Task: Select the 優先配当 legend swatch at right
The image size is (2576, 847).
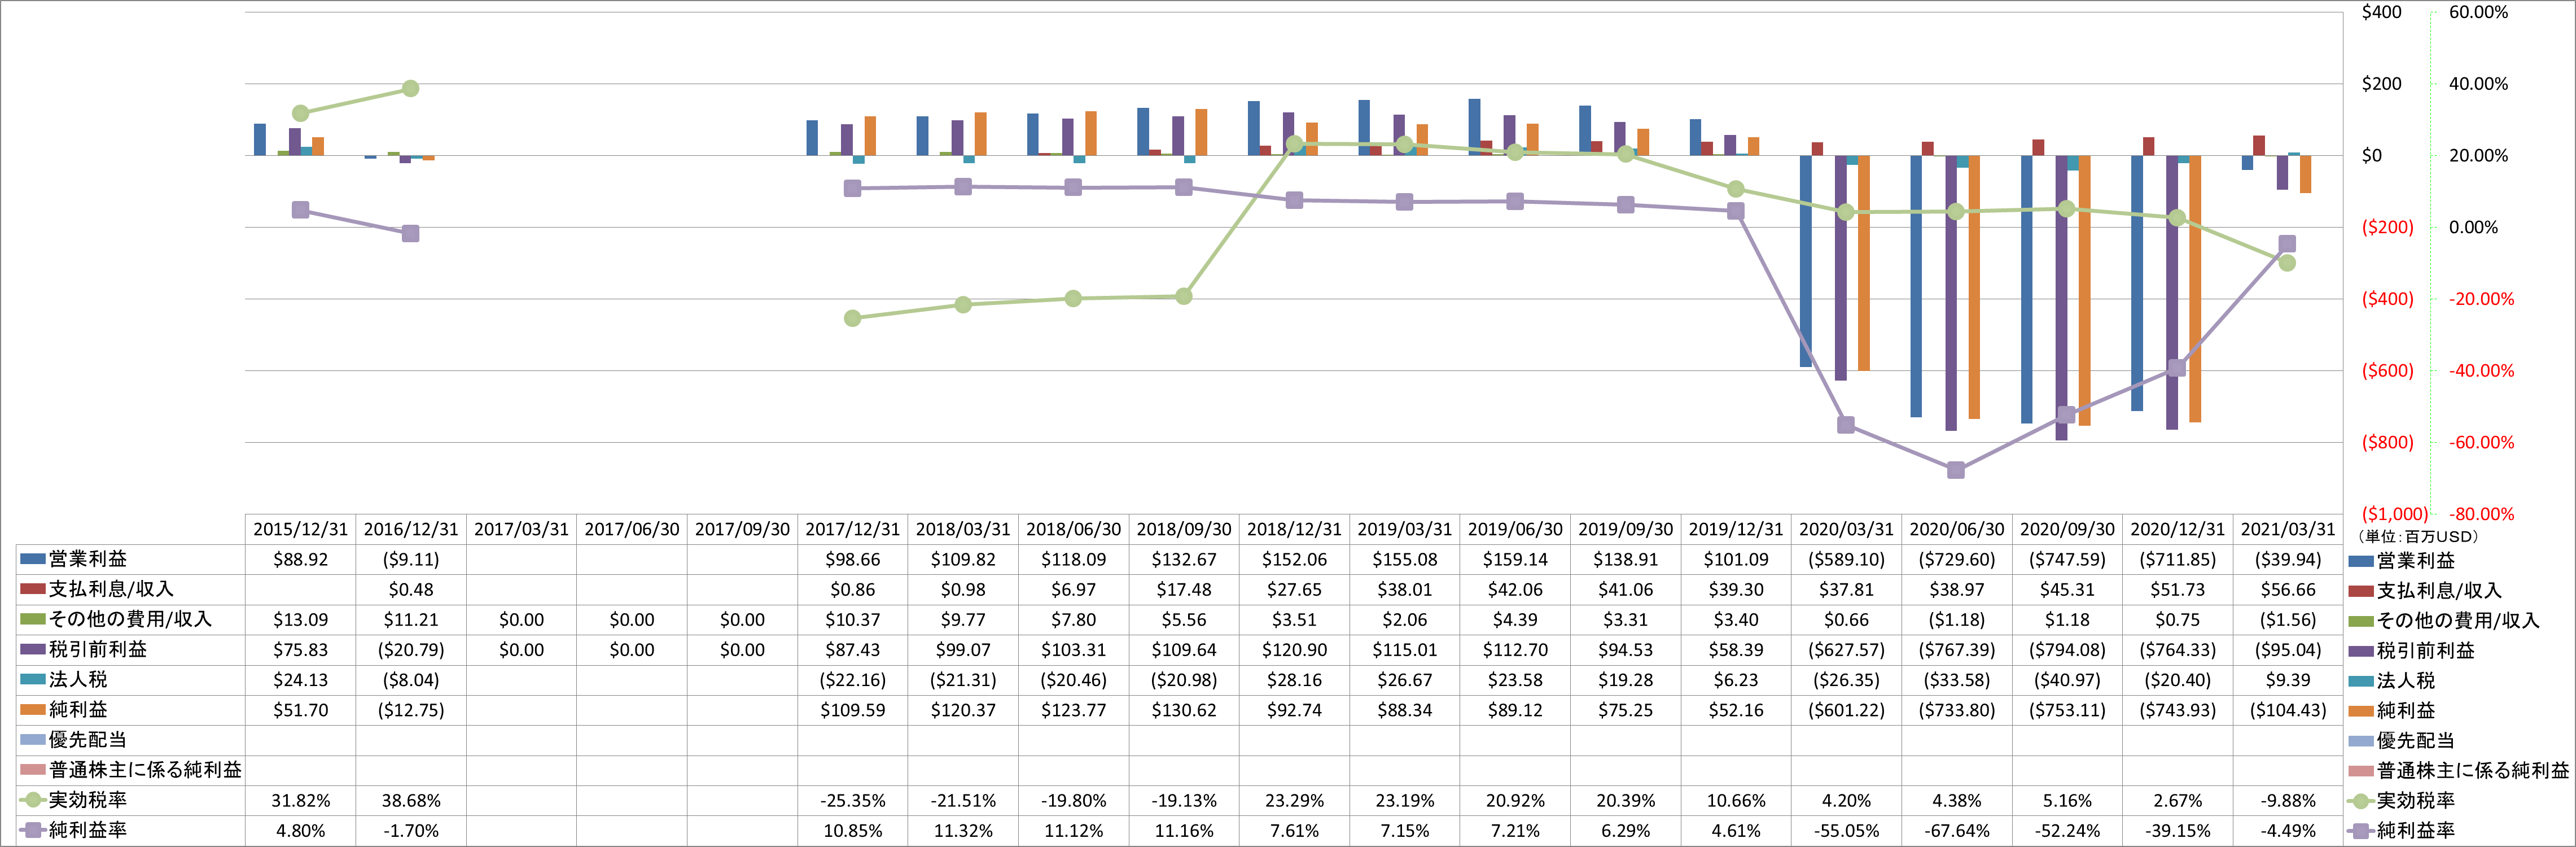Action: [2361, 741]
